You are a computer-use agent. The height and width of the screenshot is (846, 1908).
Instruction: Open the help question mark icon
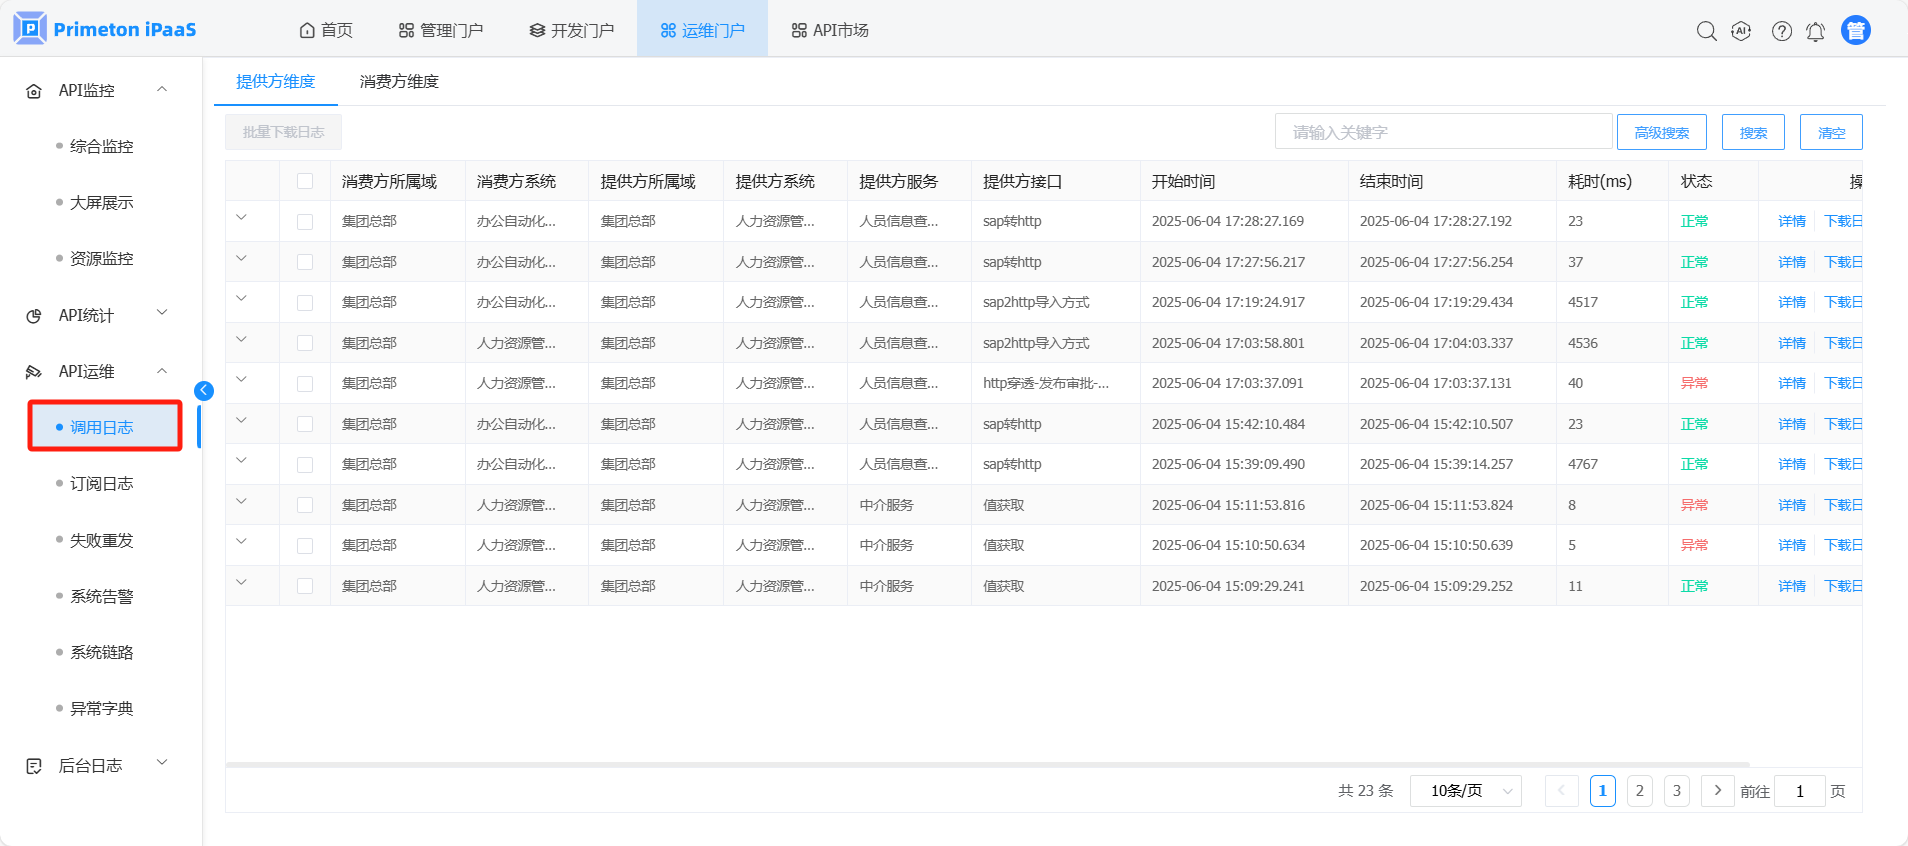1781,31
